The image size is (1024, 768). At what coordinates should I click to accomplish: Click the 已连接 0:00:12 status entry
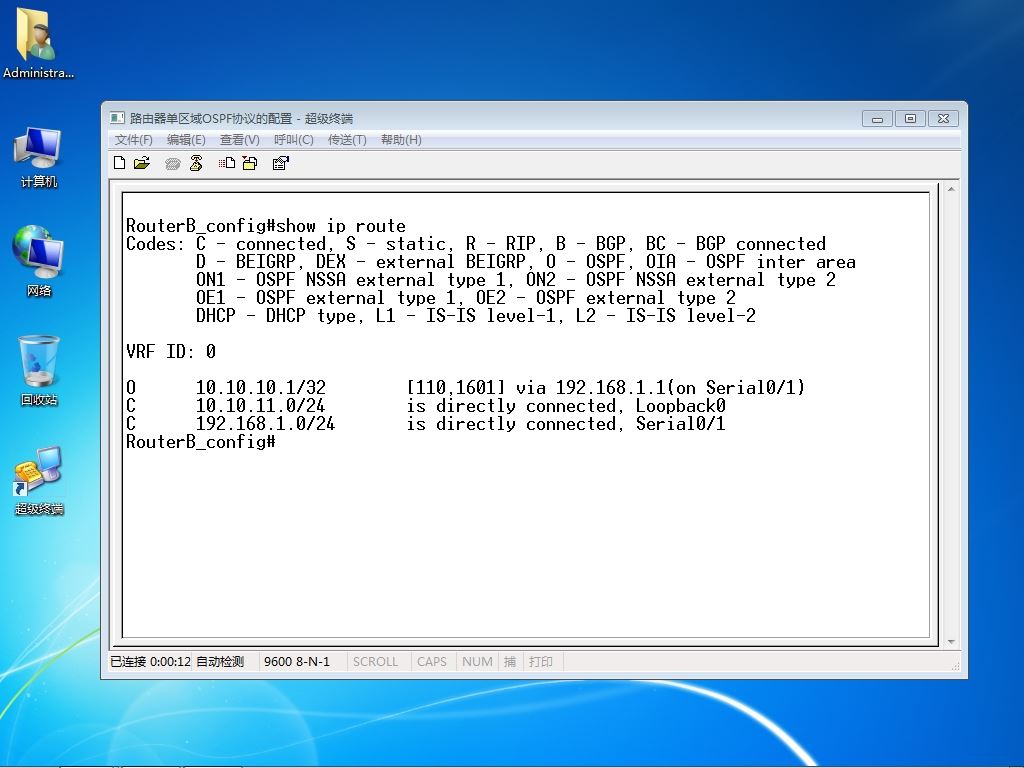(x=150, y=662)
